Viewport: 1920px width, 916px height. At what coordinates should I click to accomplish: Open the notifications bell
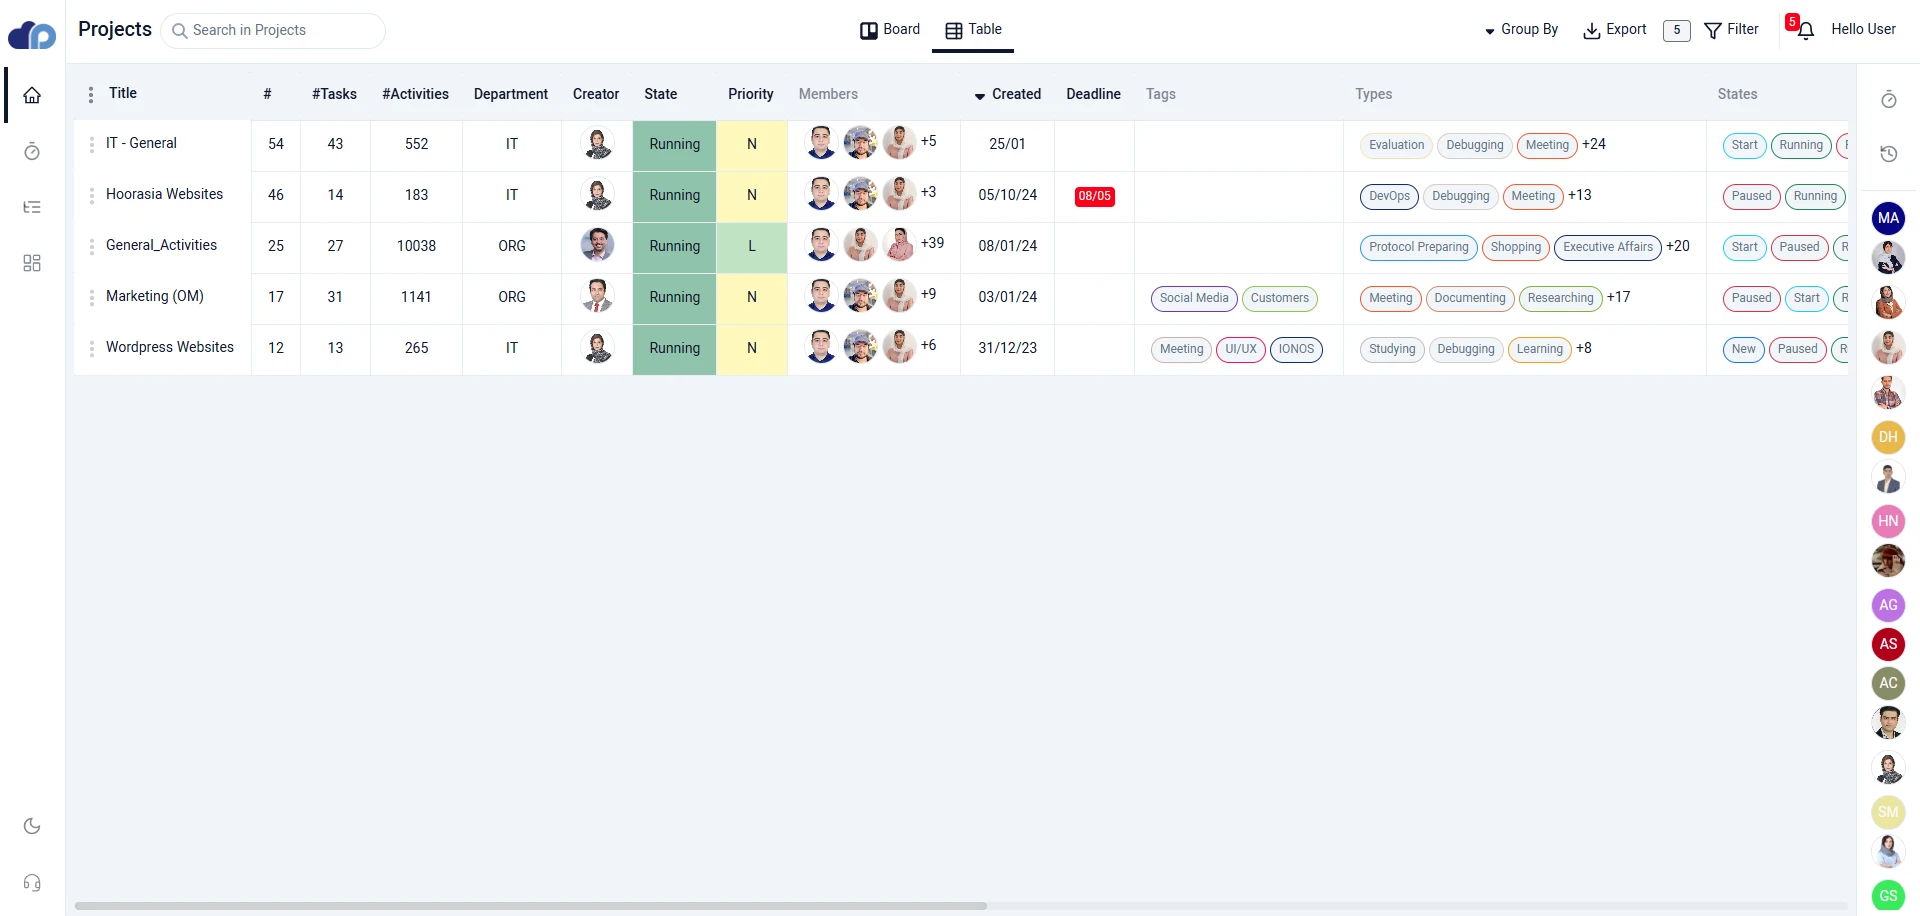pos(1805,30)
